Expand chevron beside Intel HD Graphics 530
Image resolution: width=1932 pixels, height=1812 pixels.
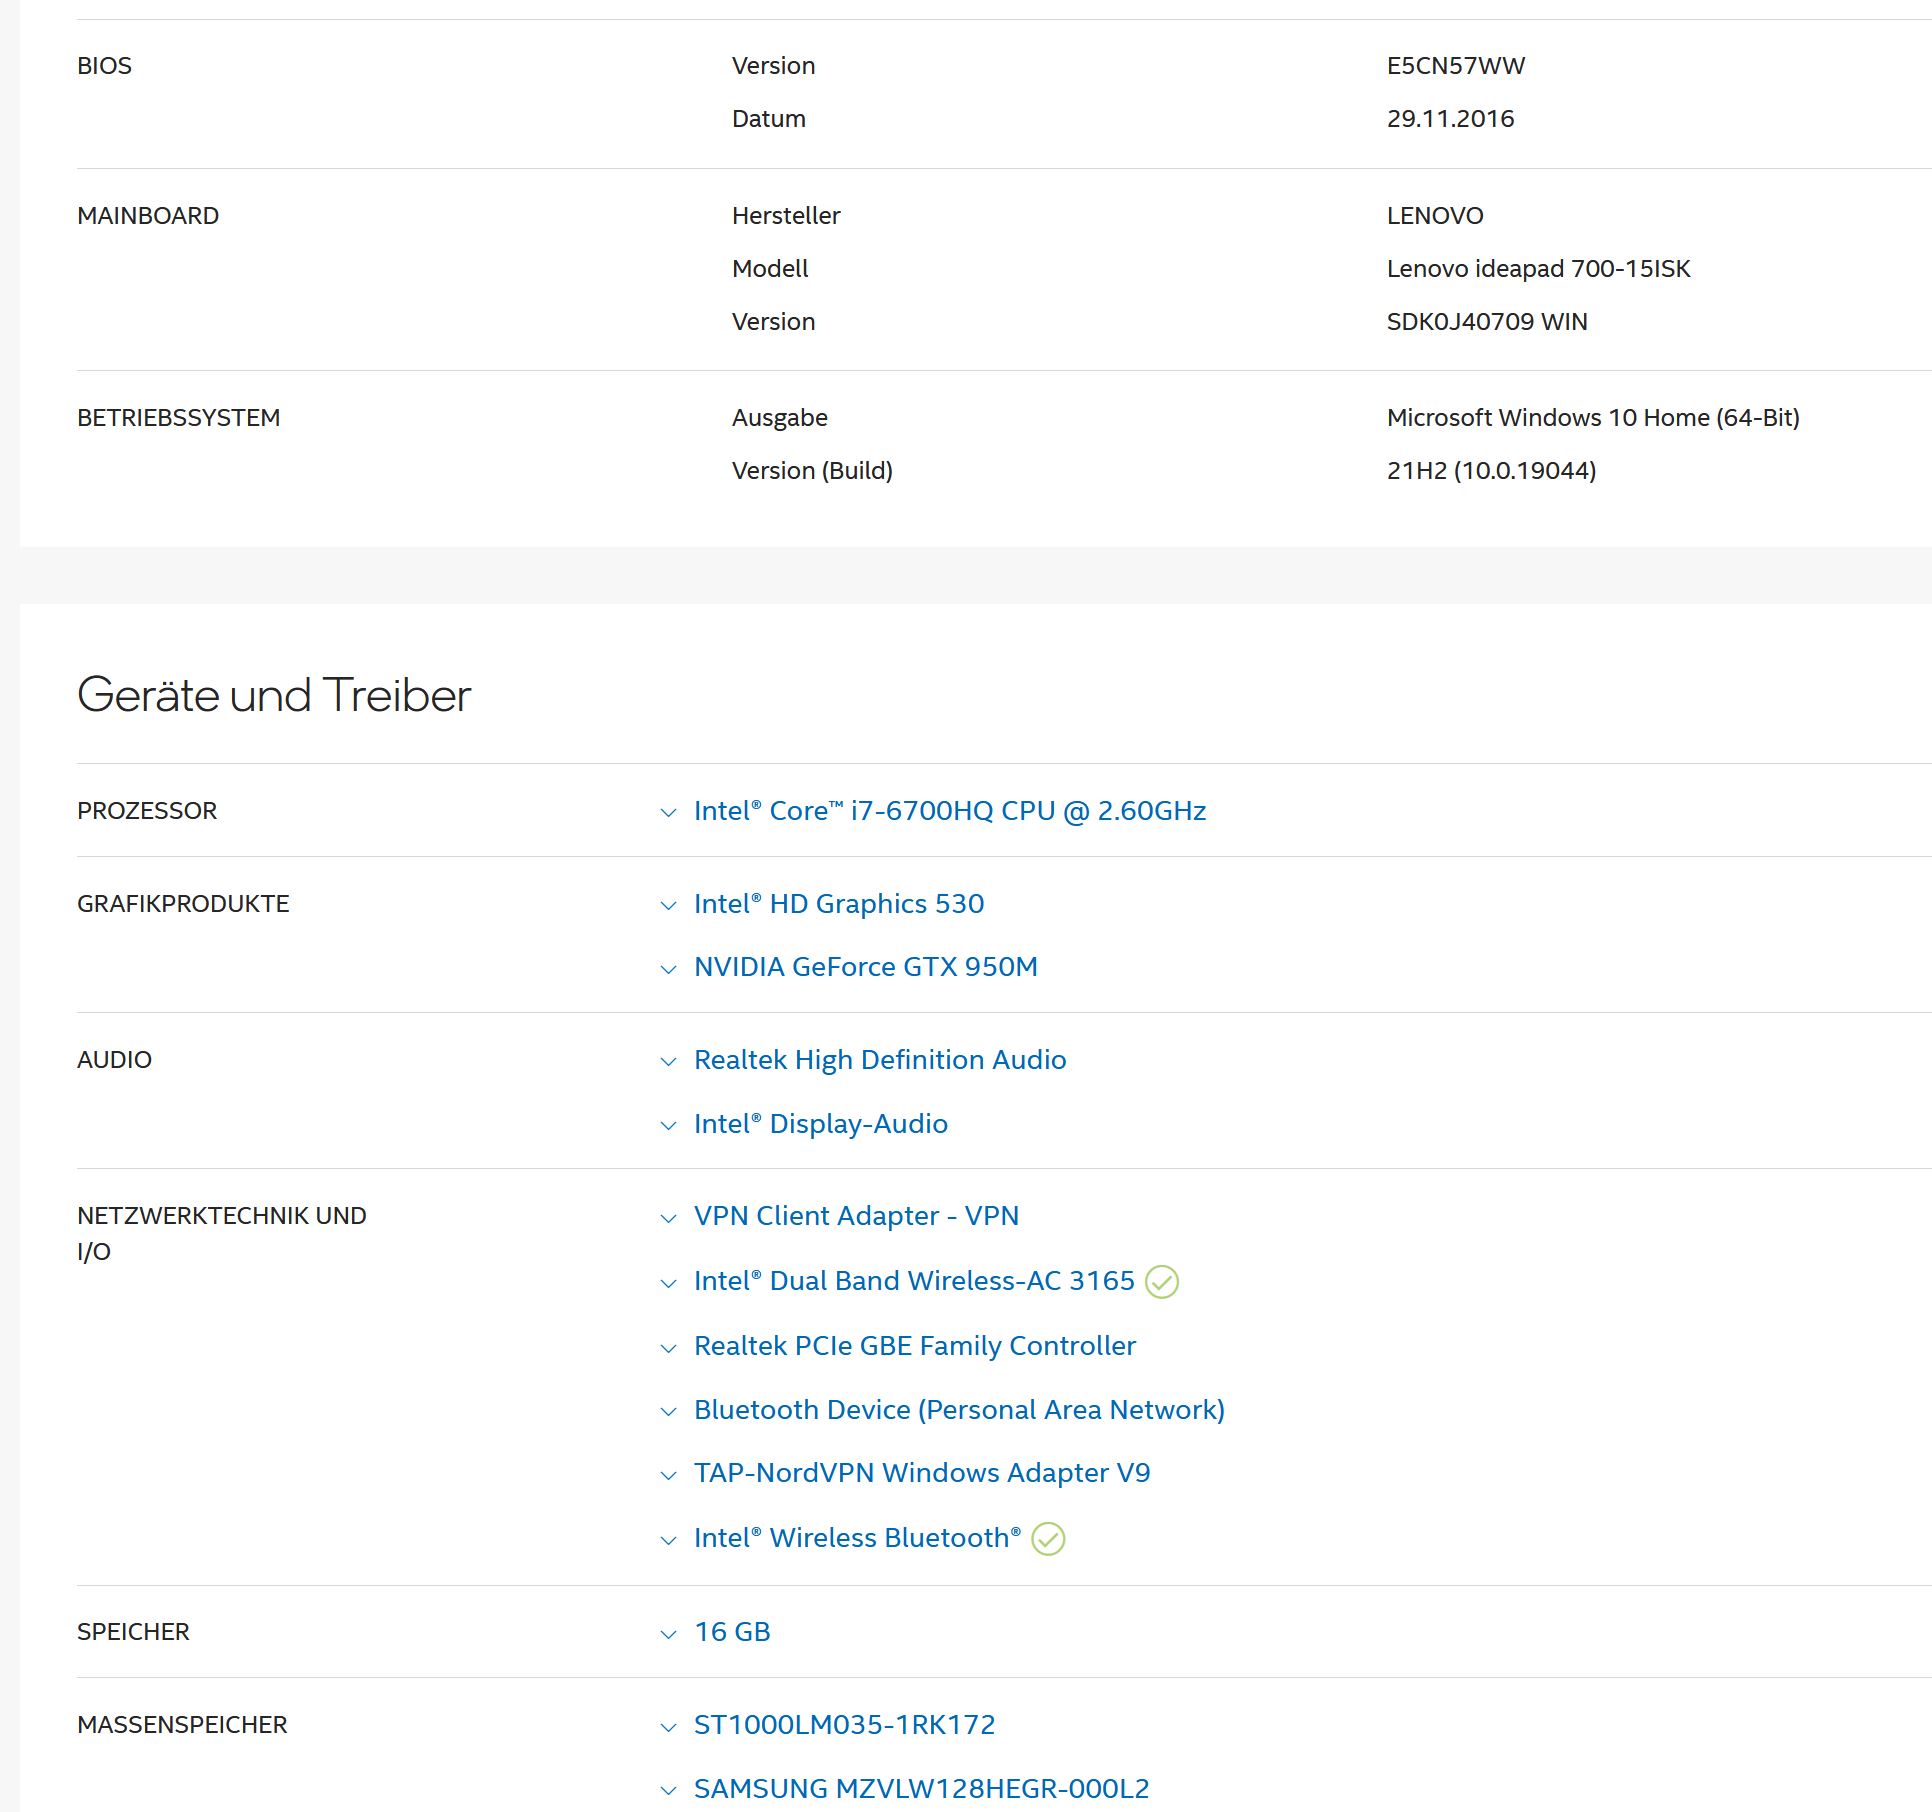[668, 906]
